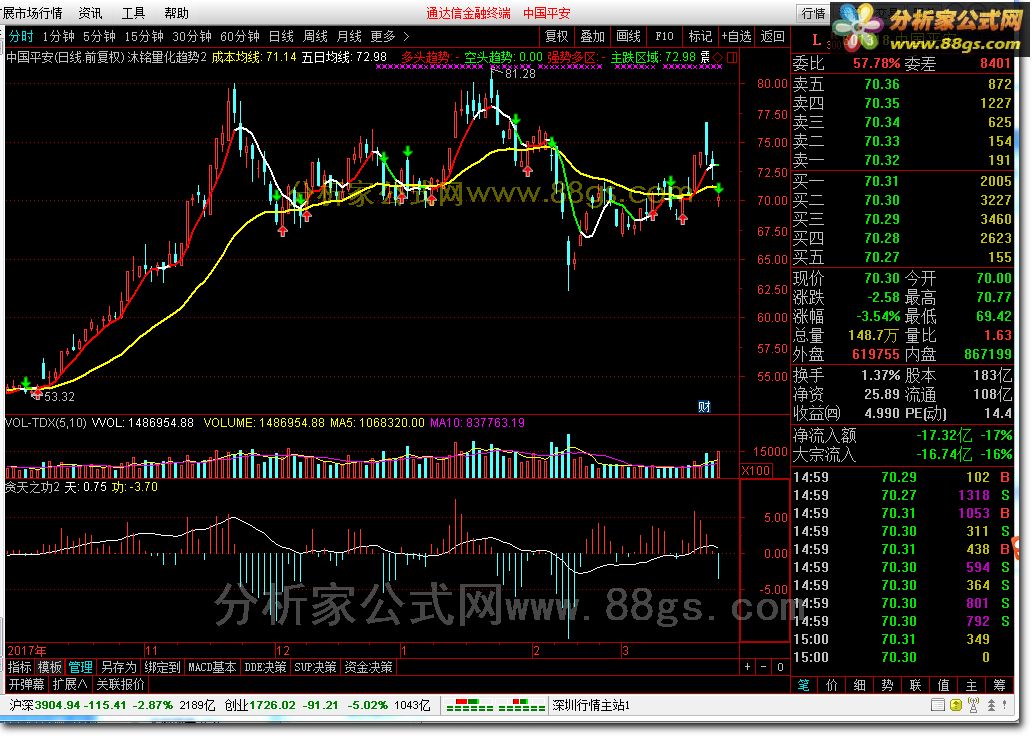This screenshot has width=1032, height=736.
Task: Zoom in chart with + button
Action: coord(747,667)
